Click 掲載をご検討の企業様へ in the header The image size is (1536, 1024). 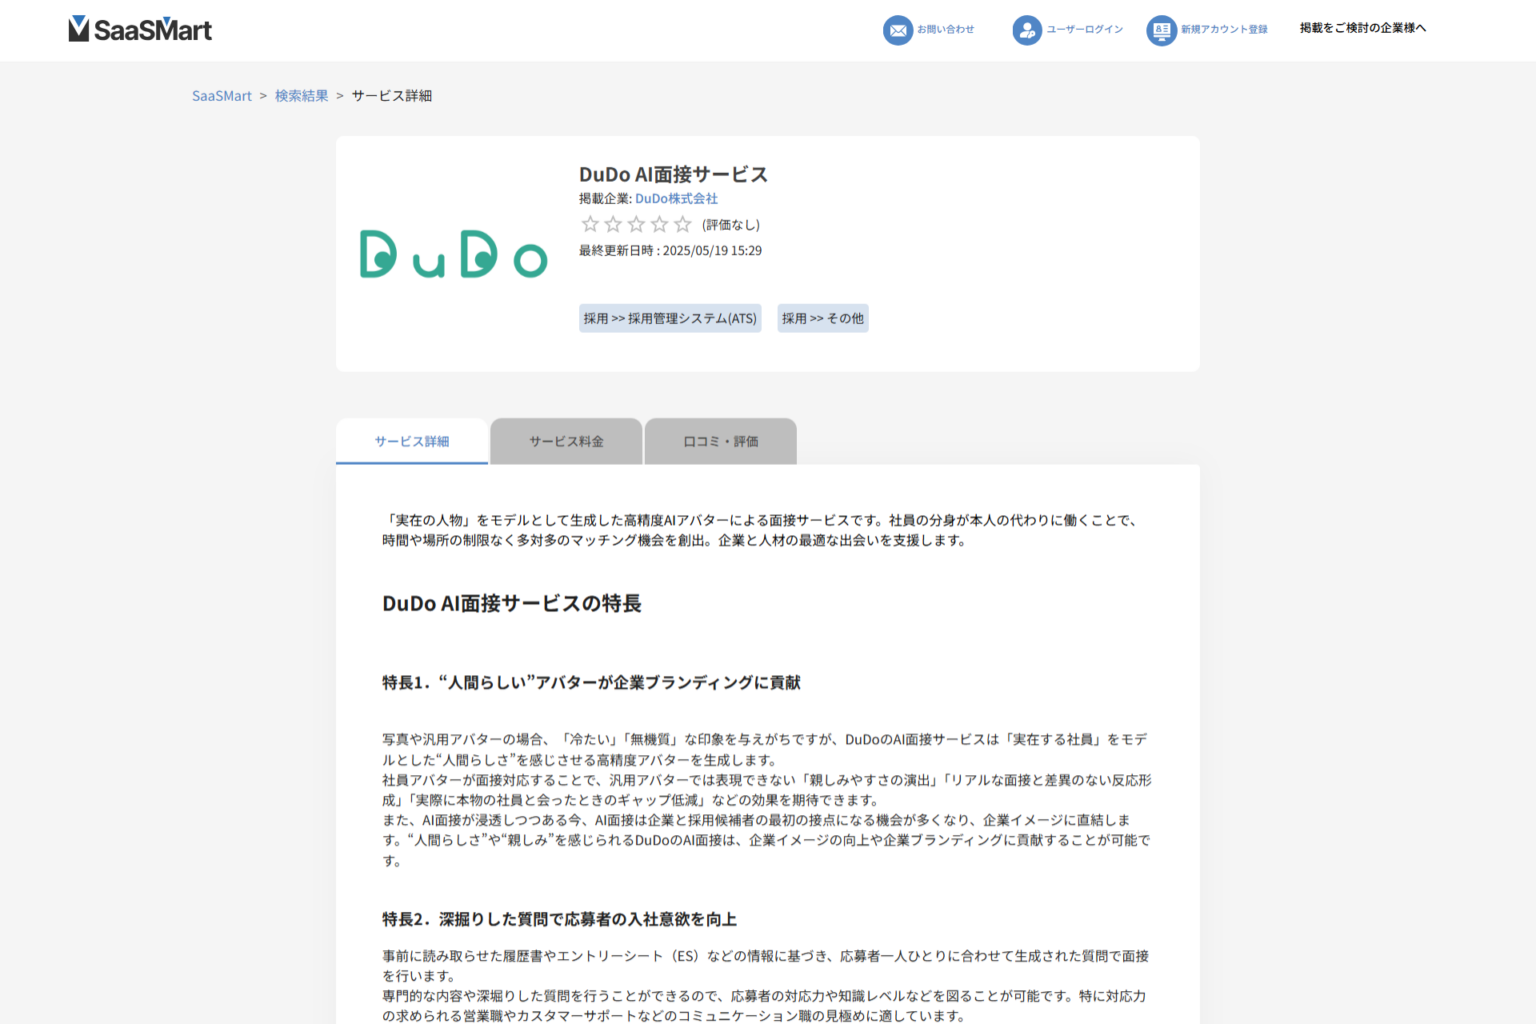tap(1363, 30)
